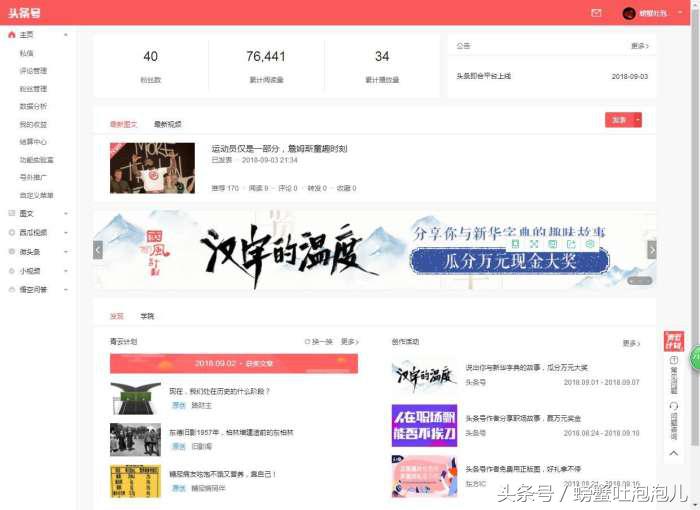
Task: Switch to the 最新图文 tab
Action: pos(124,124)
